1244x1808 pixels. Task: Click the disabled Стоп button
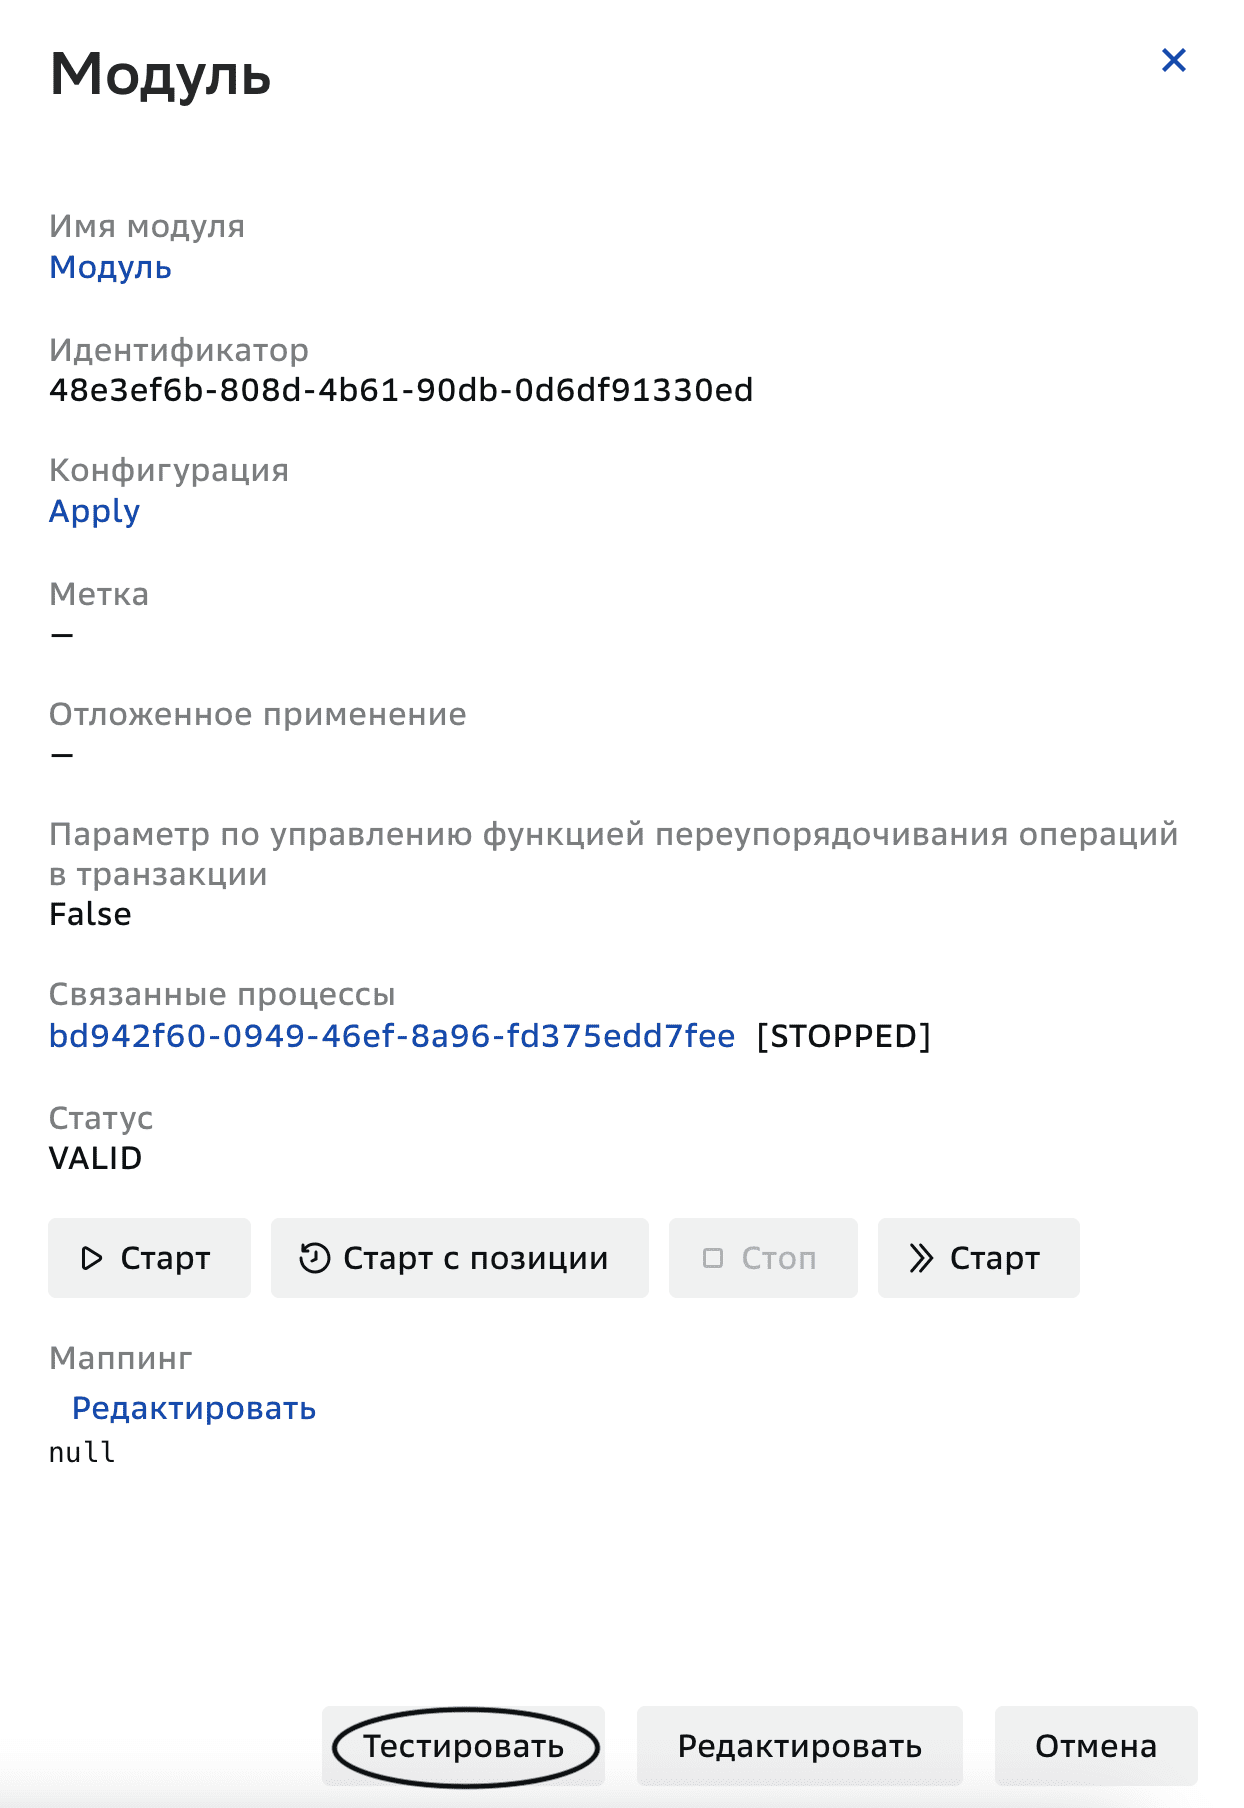coord(763,1258)
